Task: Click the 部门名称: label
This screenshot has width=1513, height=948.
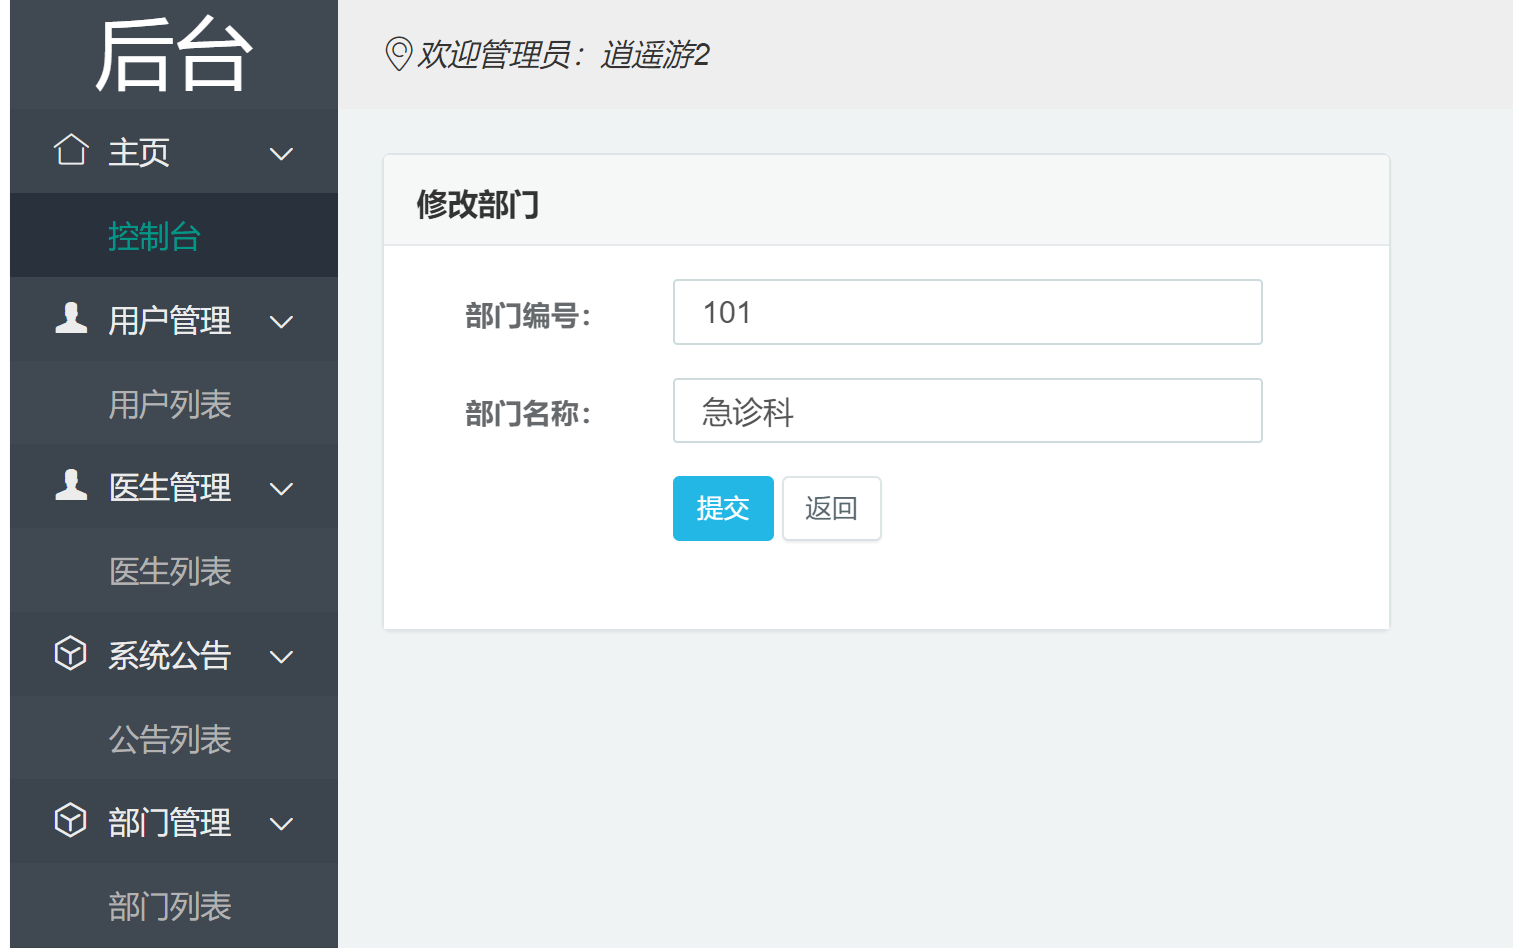Action: click(528, 413)
